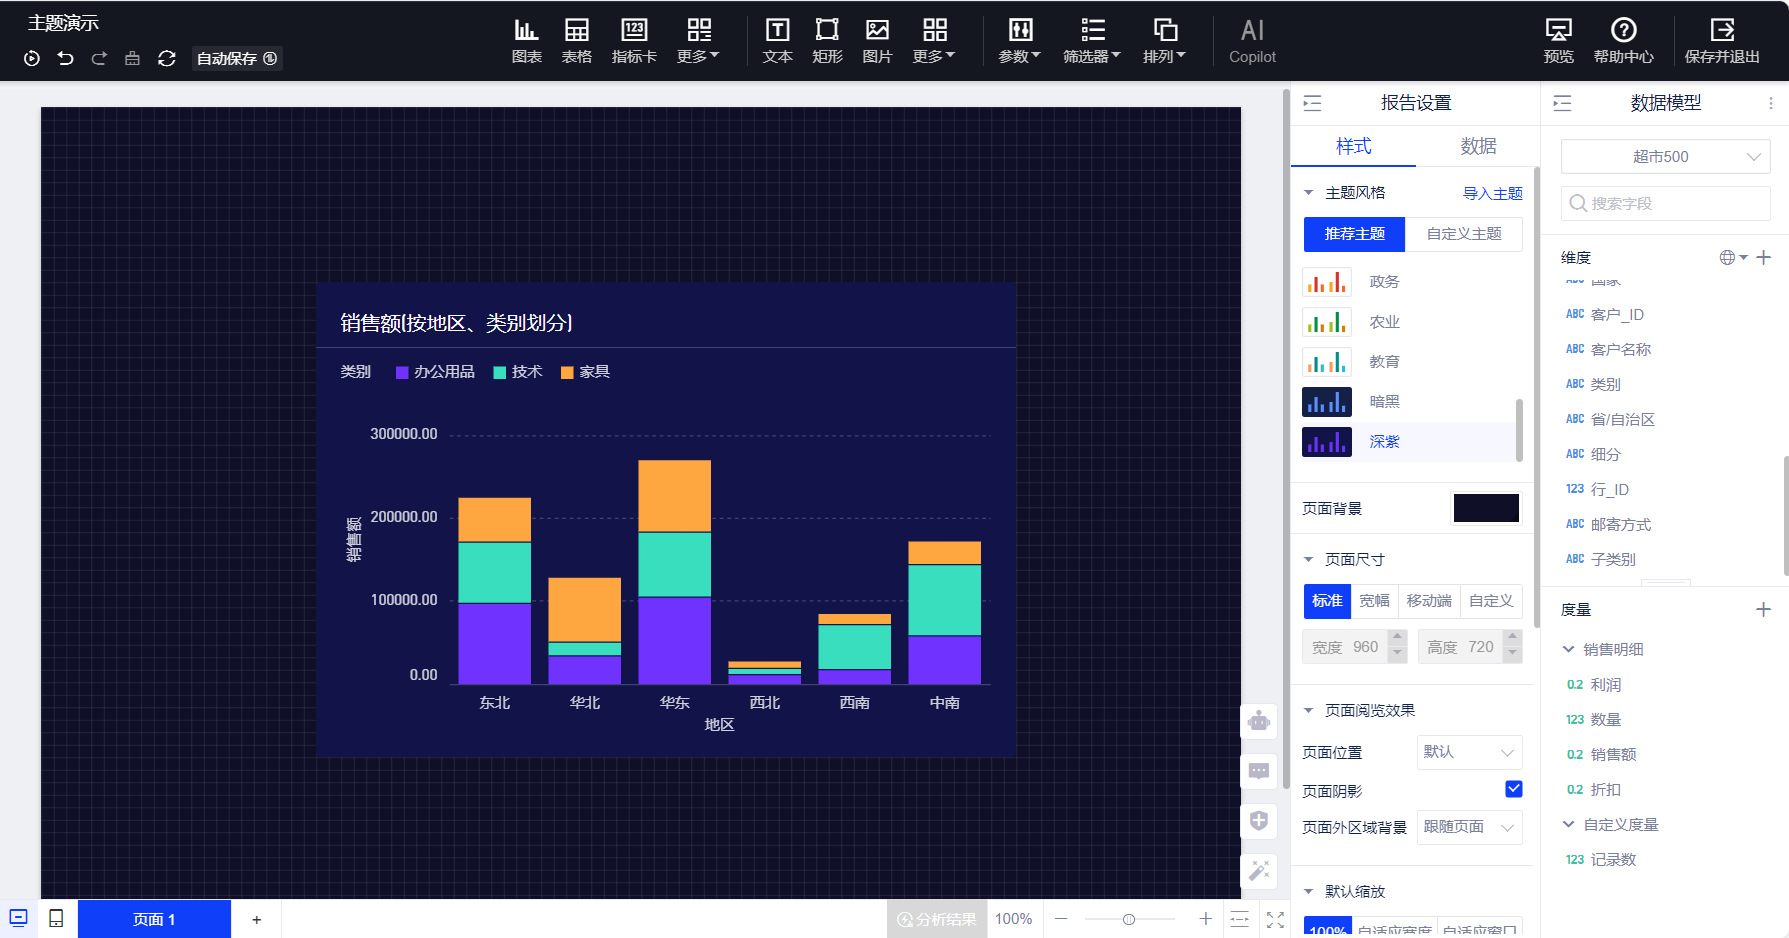
Task: Collapse the 主题风格 section
Action: click(x=1309, y=193)
